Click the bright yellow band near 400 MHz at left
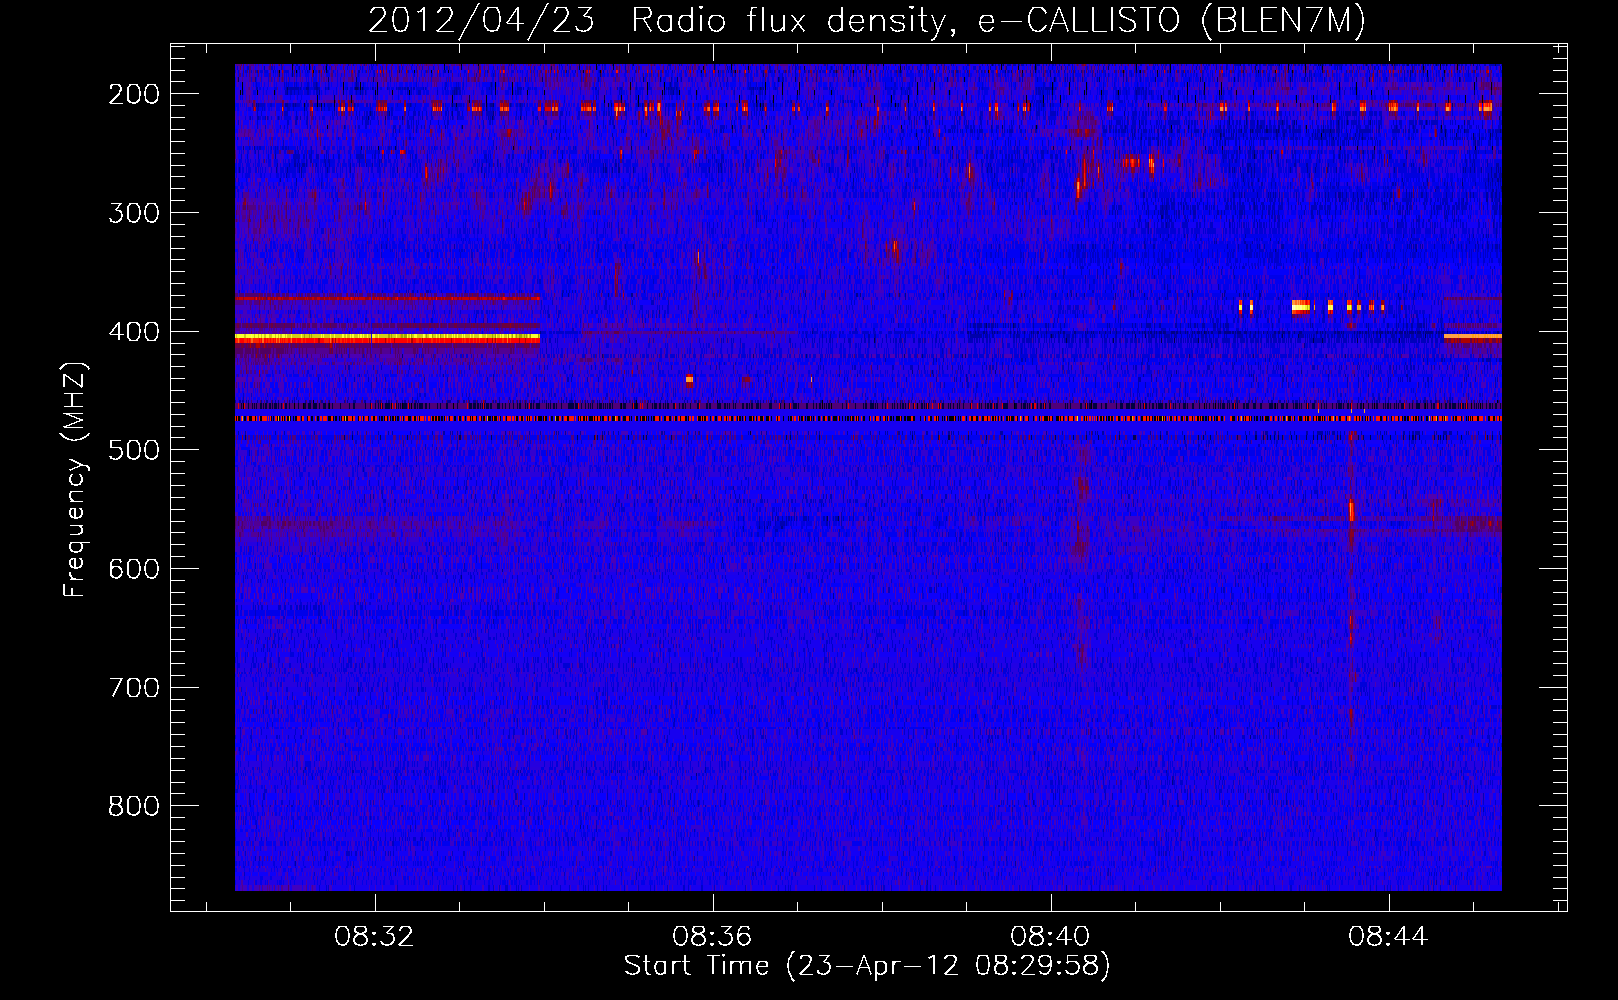 (x=387, y=338)
